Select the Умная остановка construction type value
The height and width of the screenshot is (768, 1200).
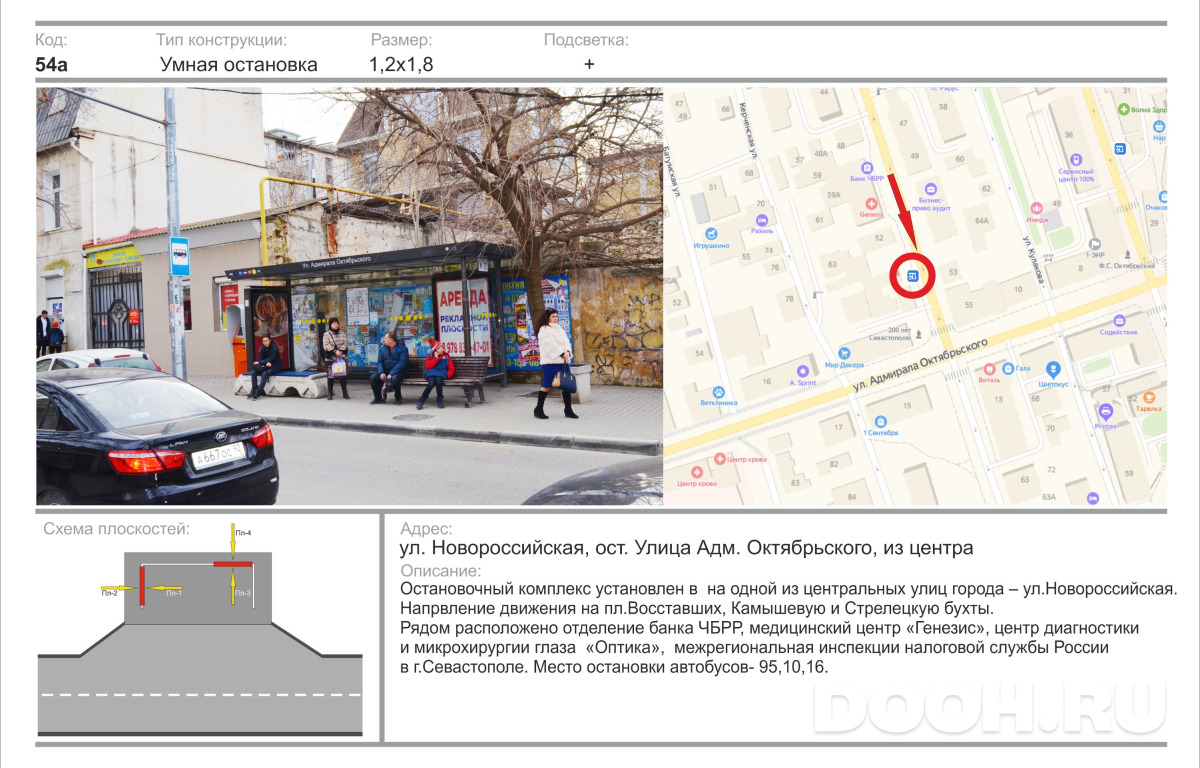pos(239,65)
